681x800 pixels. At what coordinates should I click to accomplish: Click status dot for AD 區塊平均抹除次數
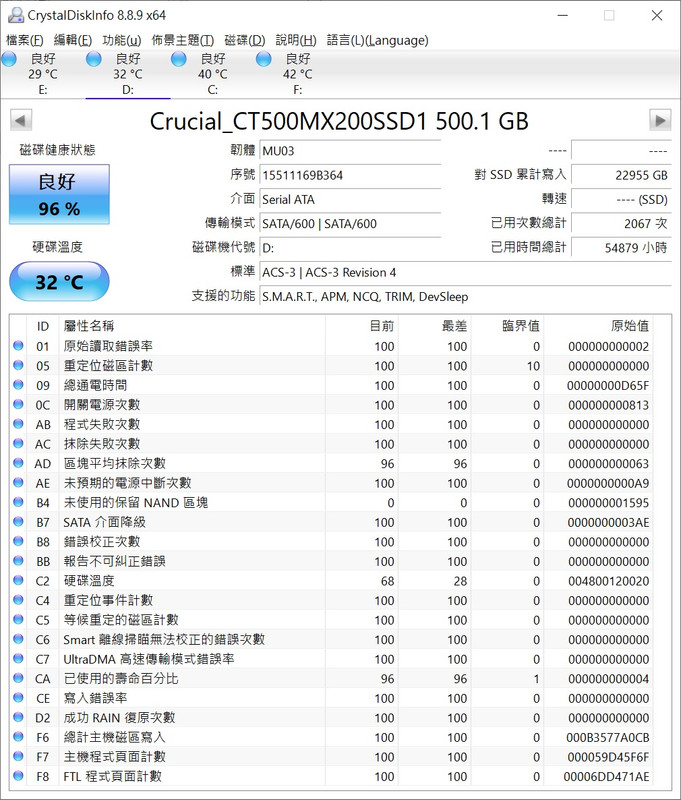tap(18, 463)
